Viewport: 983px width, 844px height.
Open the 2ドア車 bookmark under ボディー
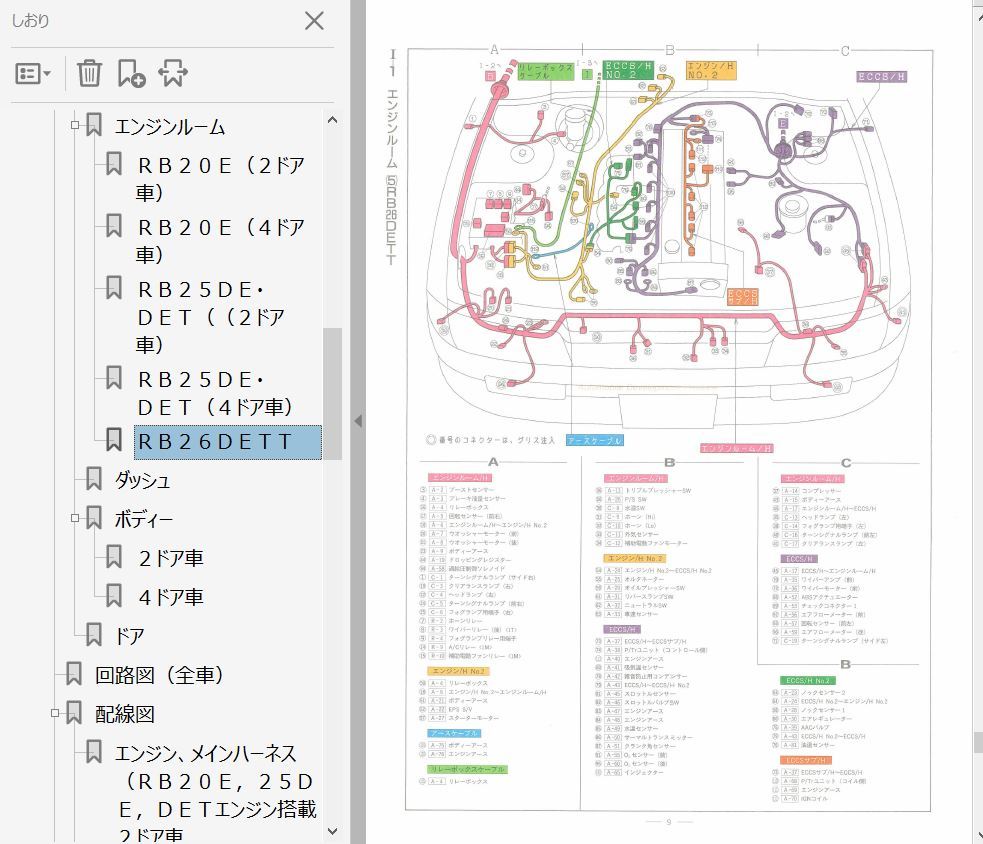[x=171, y=558]
